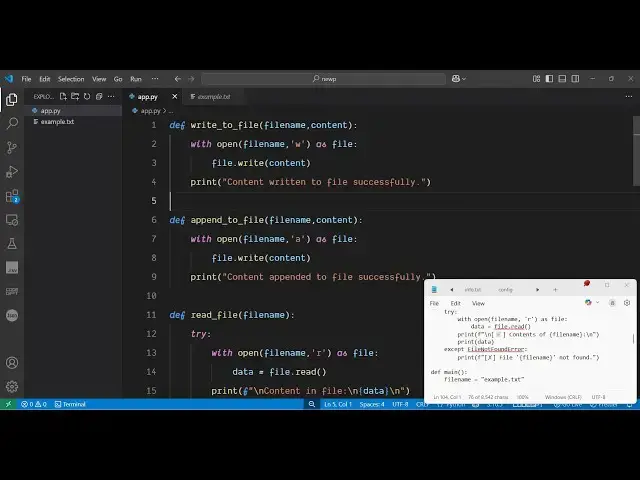
Task: Open the Accounts menu icon
Action: point(12,362)
